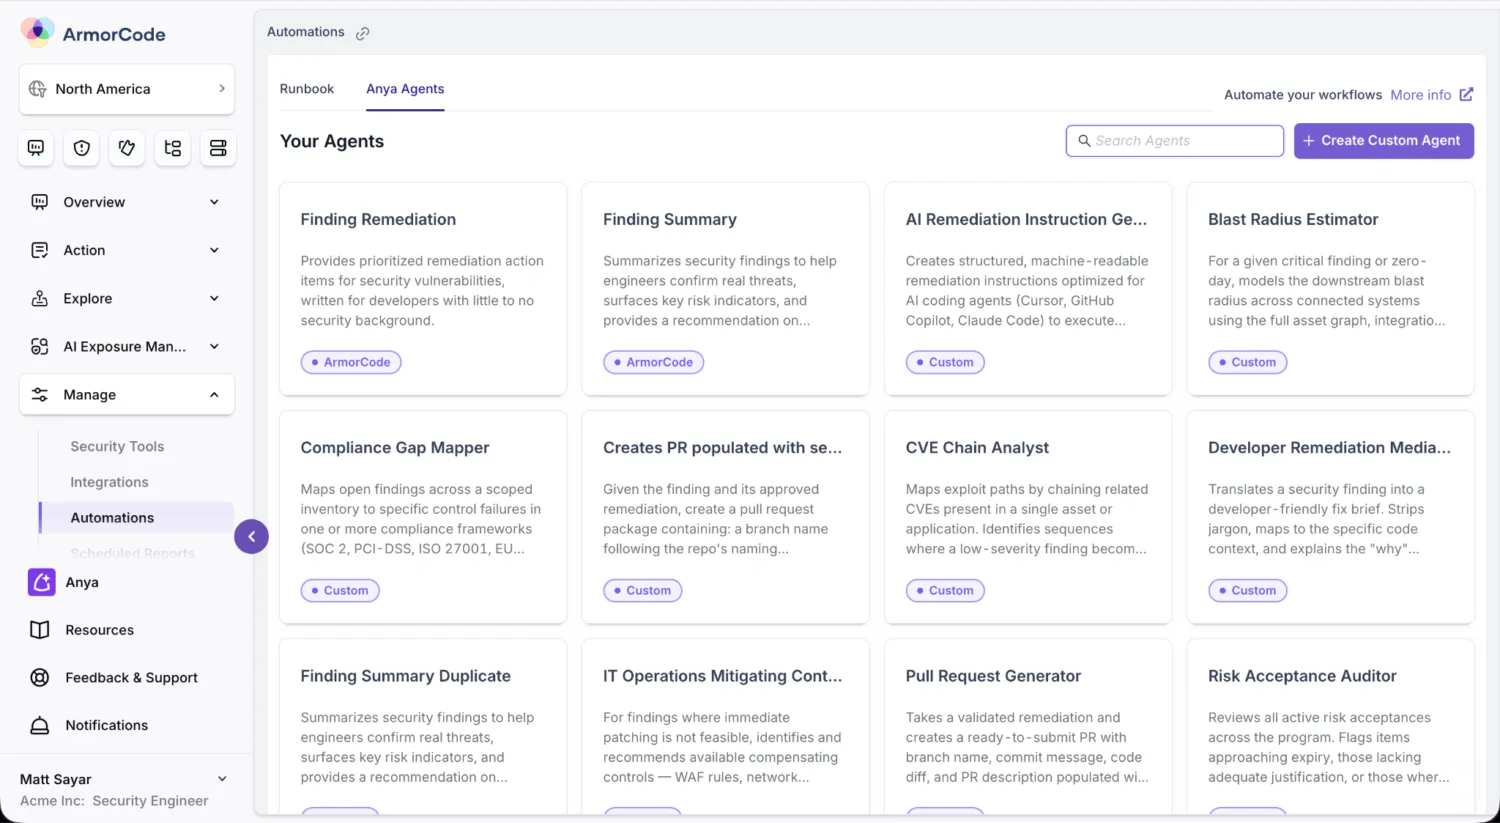Click the Overview sidebar icon

point(40,202)
